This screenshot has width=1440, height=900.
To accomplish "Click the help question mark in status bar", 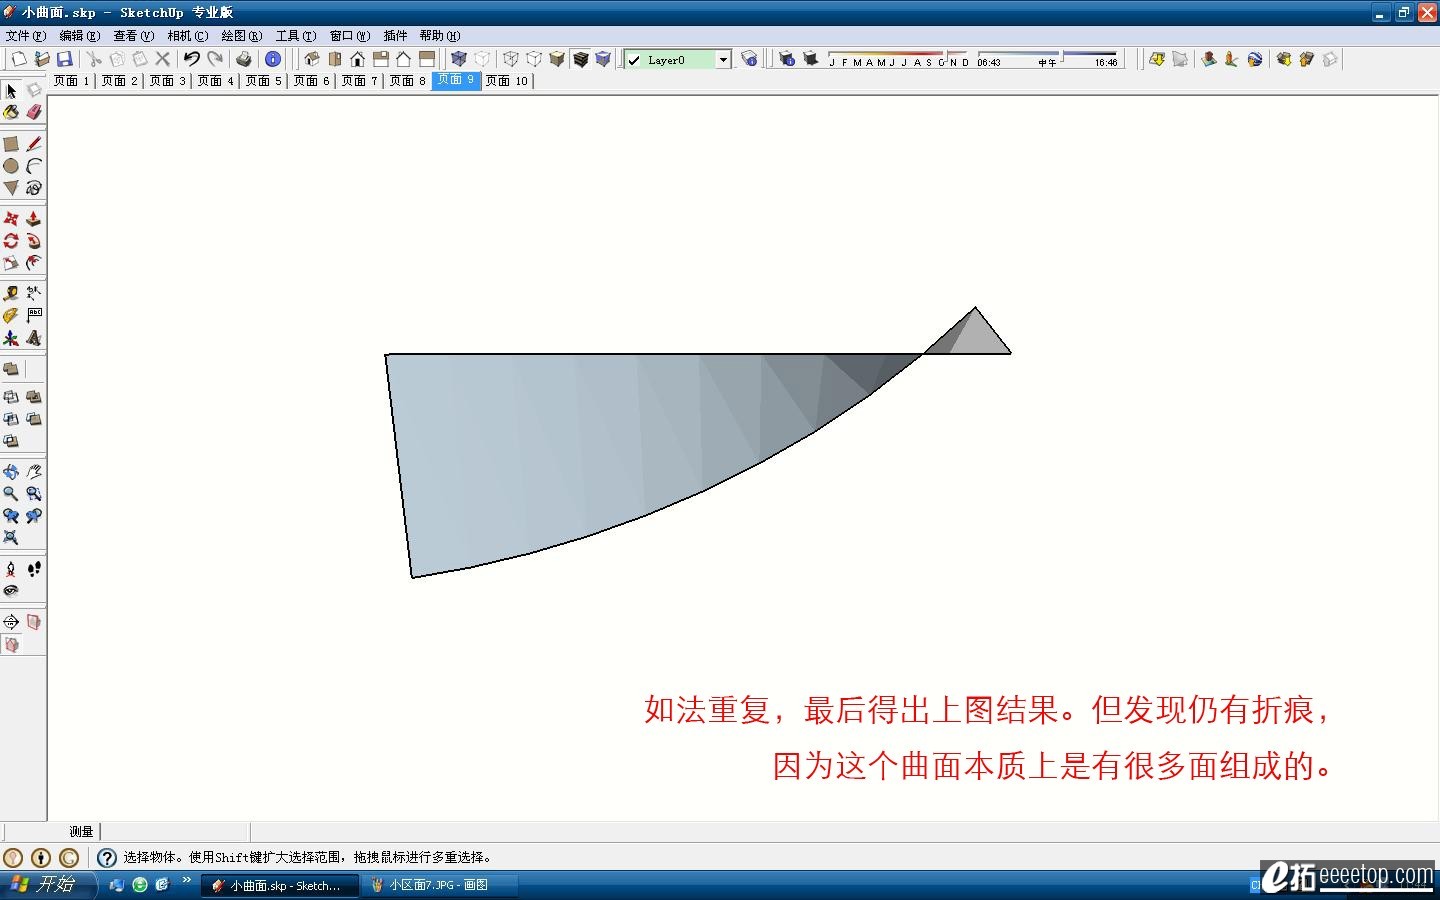I will click(x=107, y=857).
